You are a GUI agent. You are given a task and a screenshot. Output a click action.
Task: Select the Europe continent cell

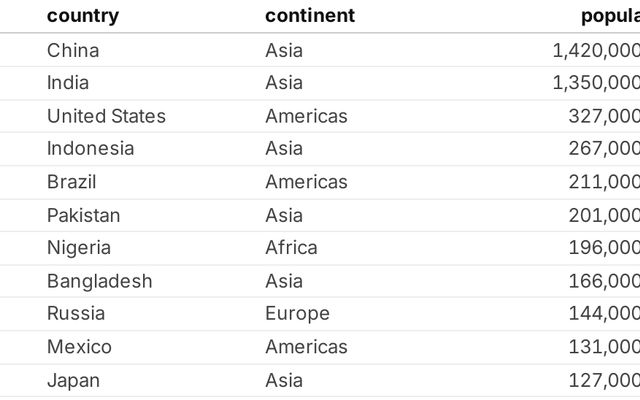(297, 314)
